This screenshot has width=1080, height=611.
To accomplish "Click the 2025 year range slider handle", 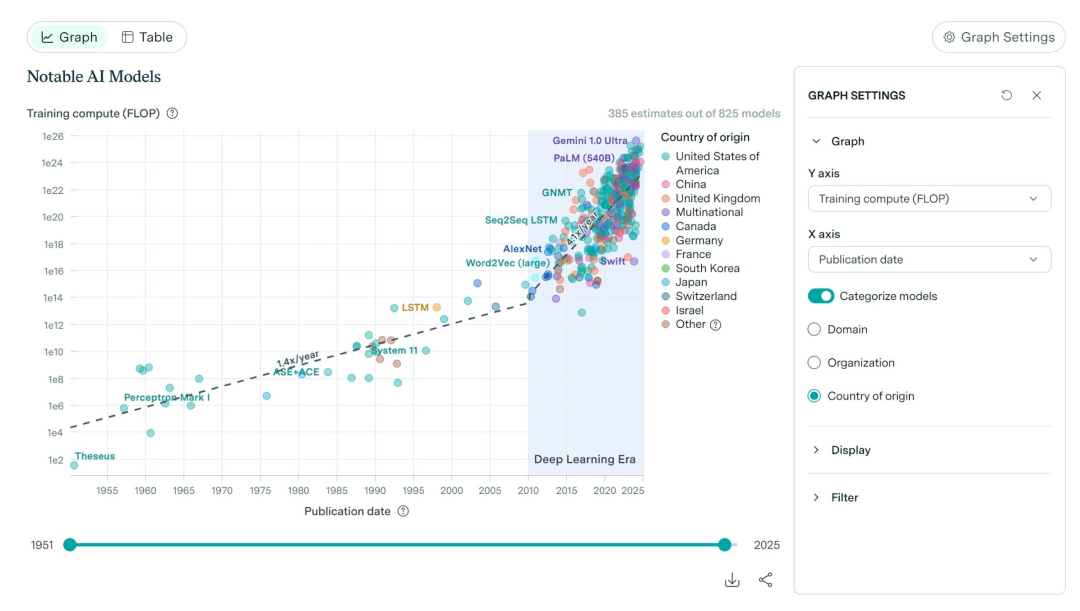I will coord(724,545).
